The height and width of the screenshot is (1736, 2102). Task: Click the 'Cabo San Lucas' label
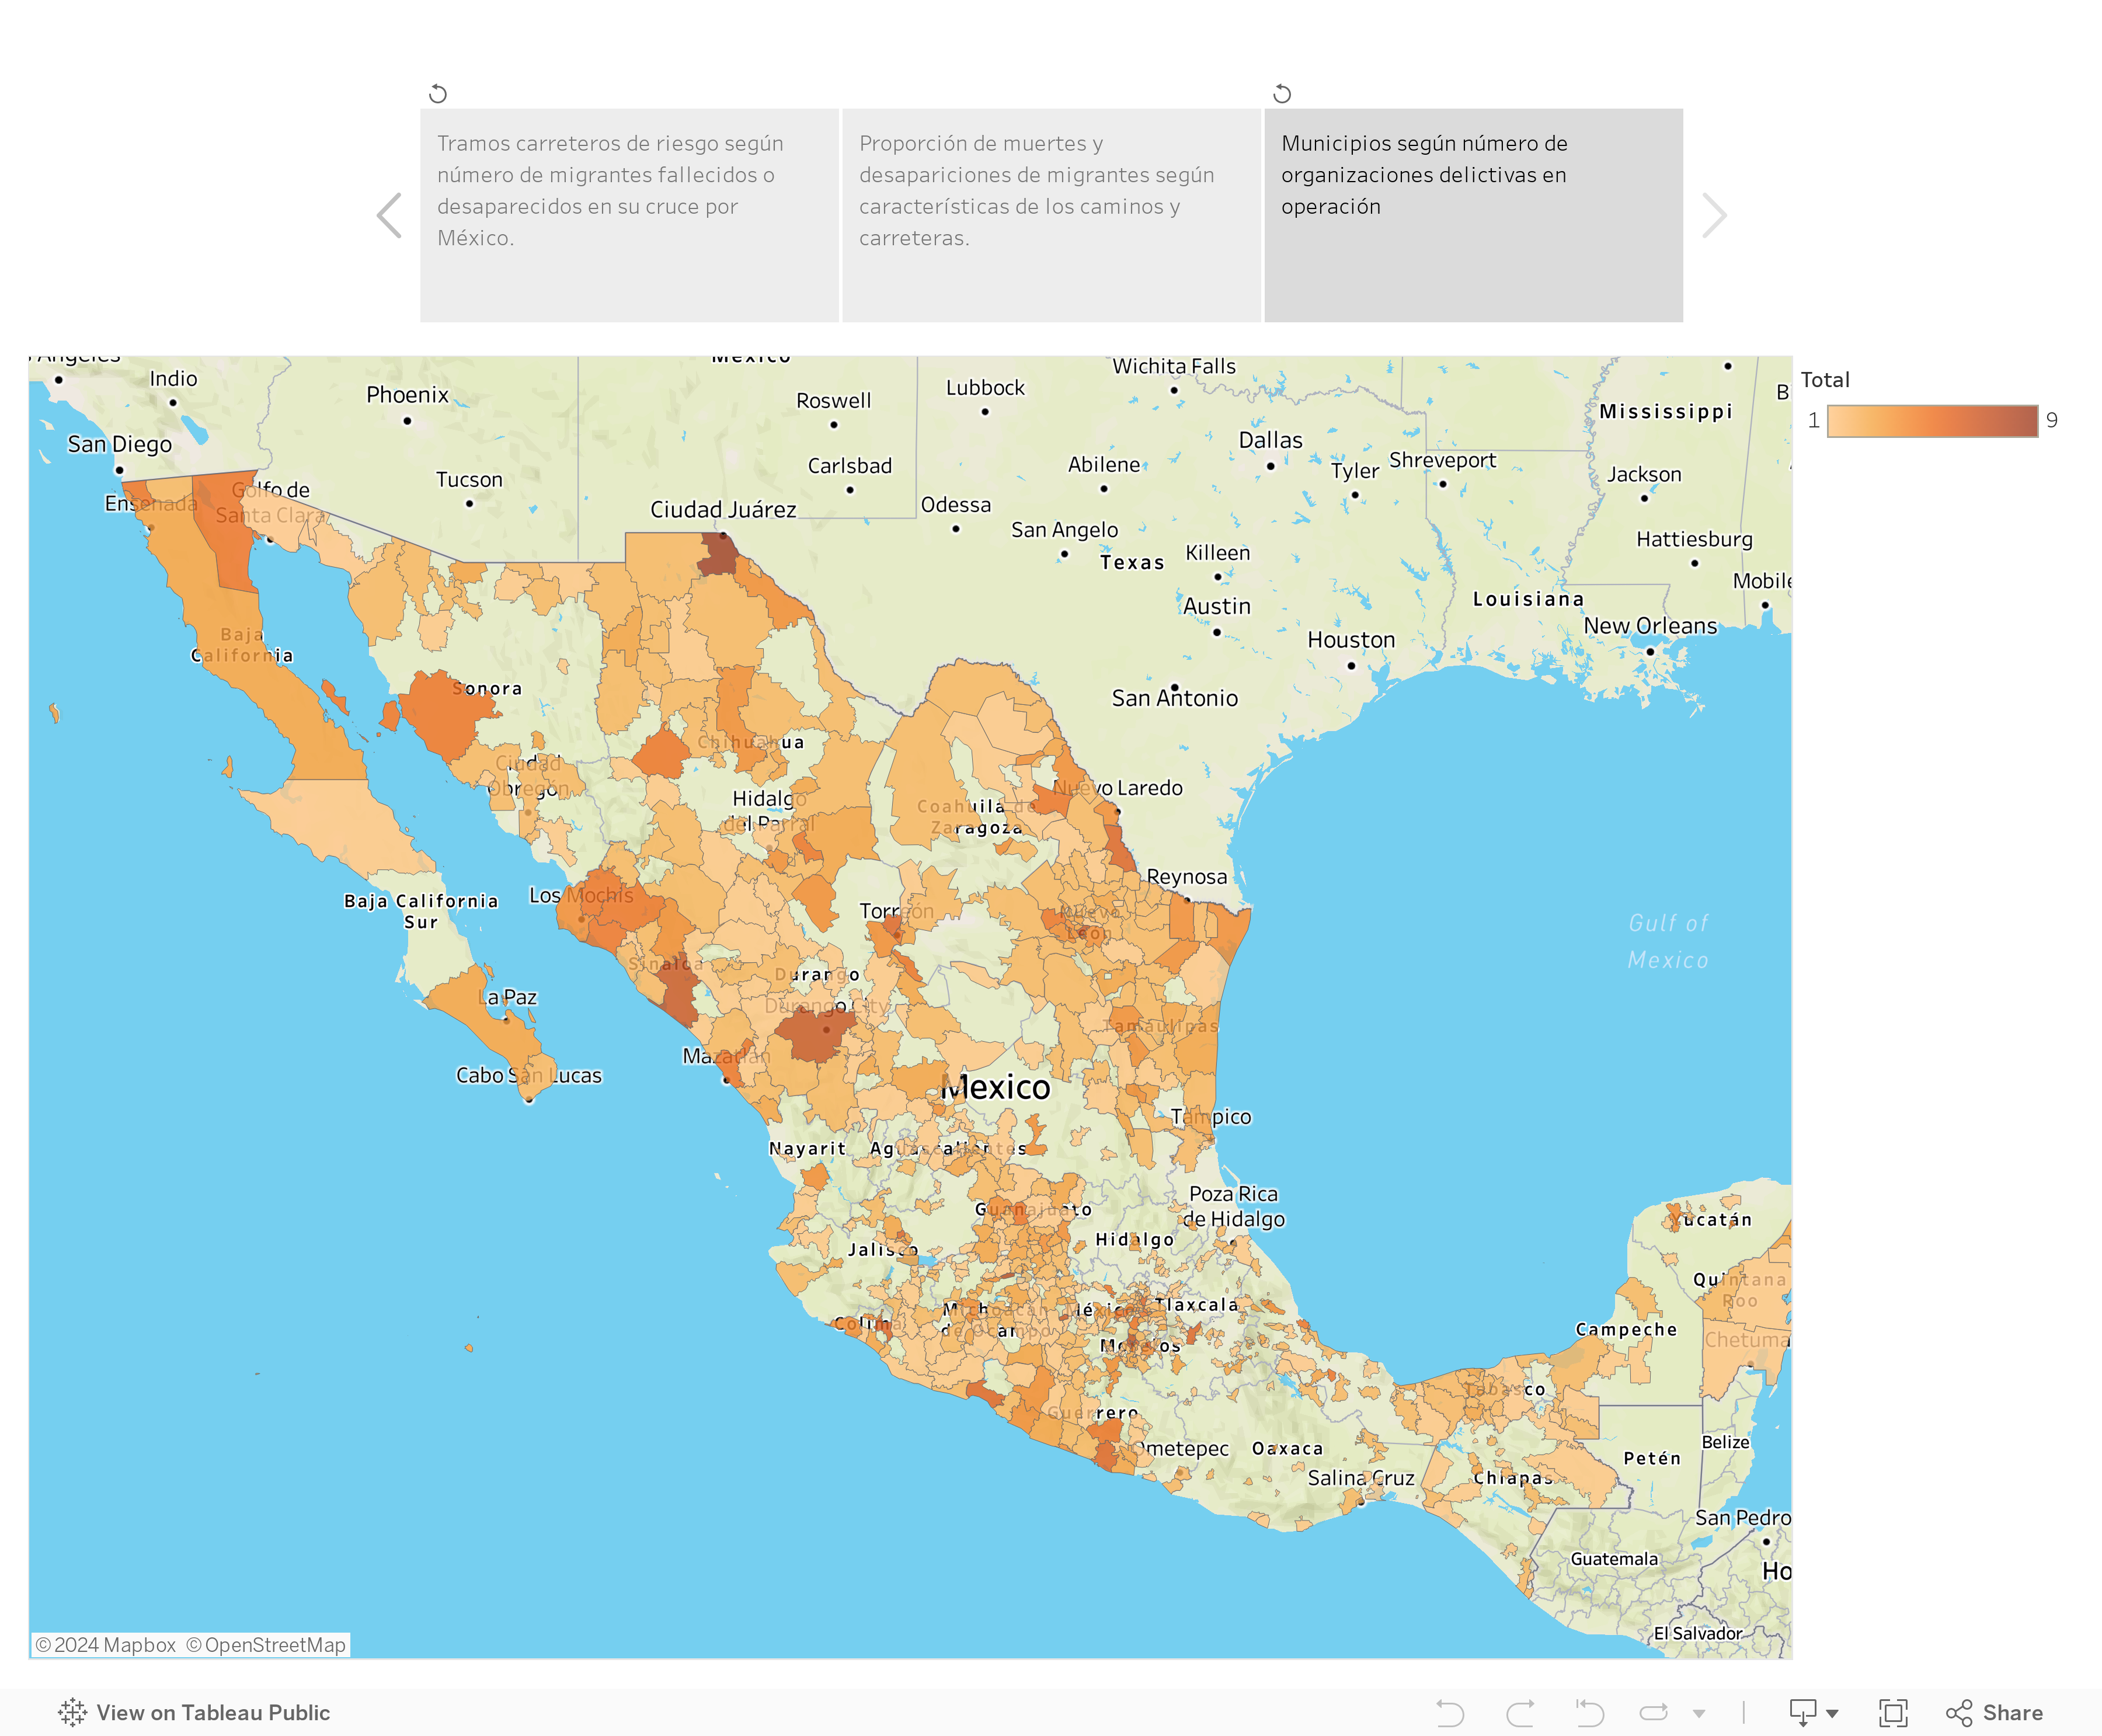529,1076
